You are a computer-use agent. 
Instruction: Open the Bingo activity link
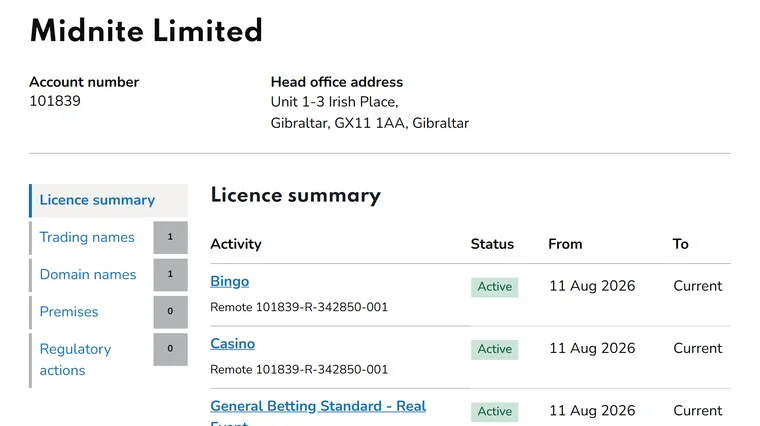pos(230,282)
